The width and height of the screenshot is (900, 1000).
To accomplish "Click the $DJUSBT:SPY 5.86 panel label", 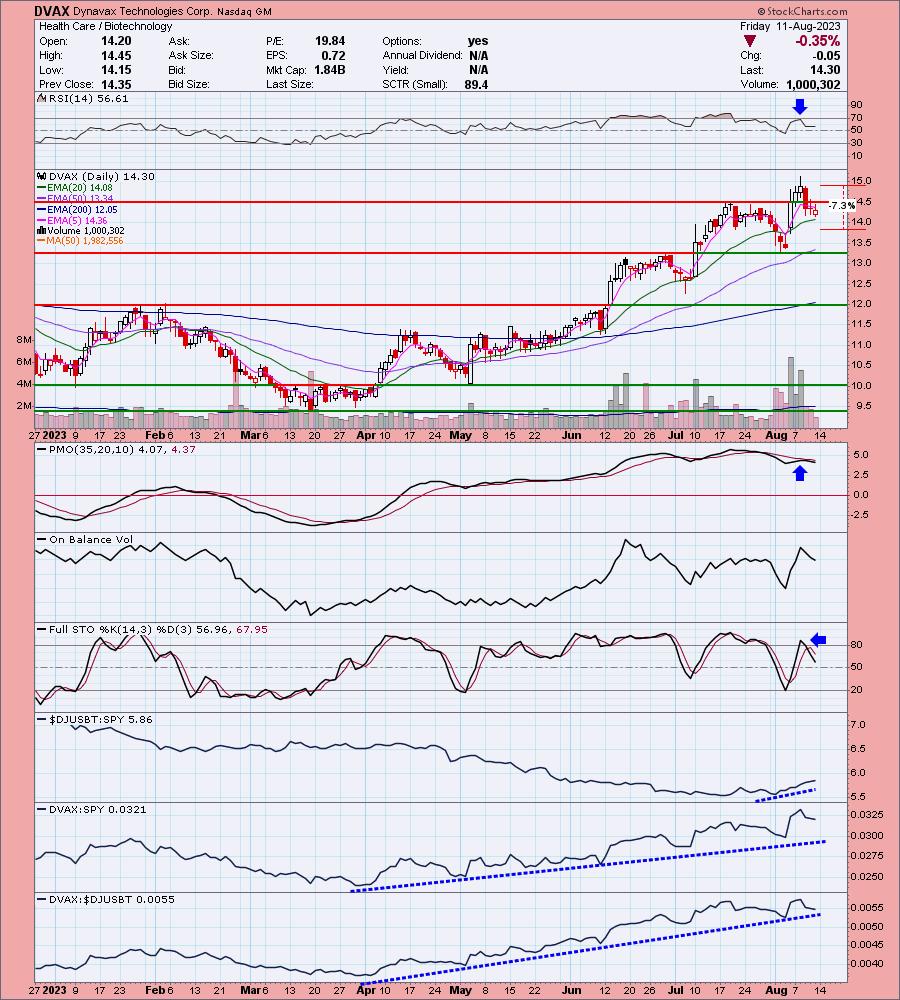I will point(96,719).
